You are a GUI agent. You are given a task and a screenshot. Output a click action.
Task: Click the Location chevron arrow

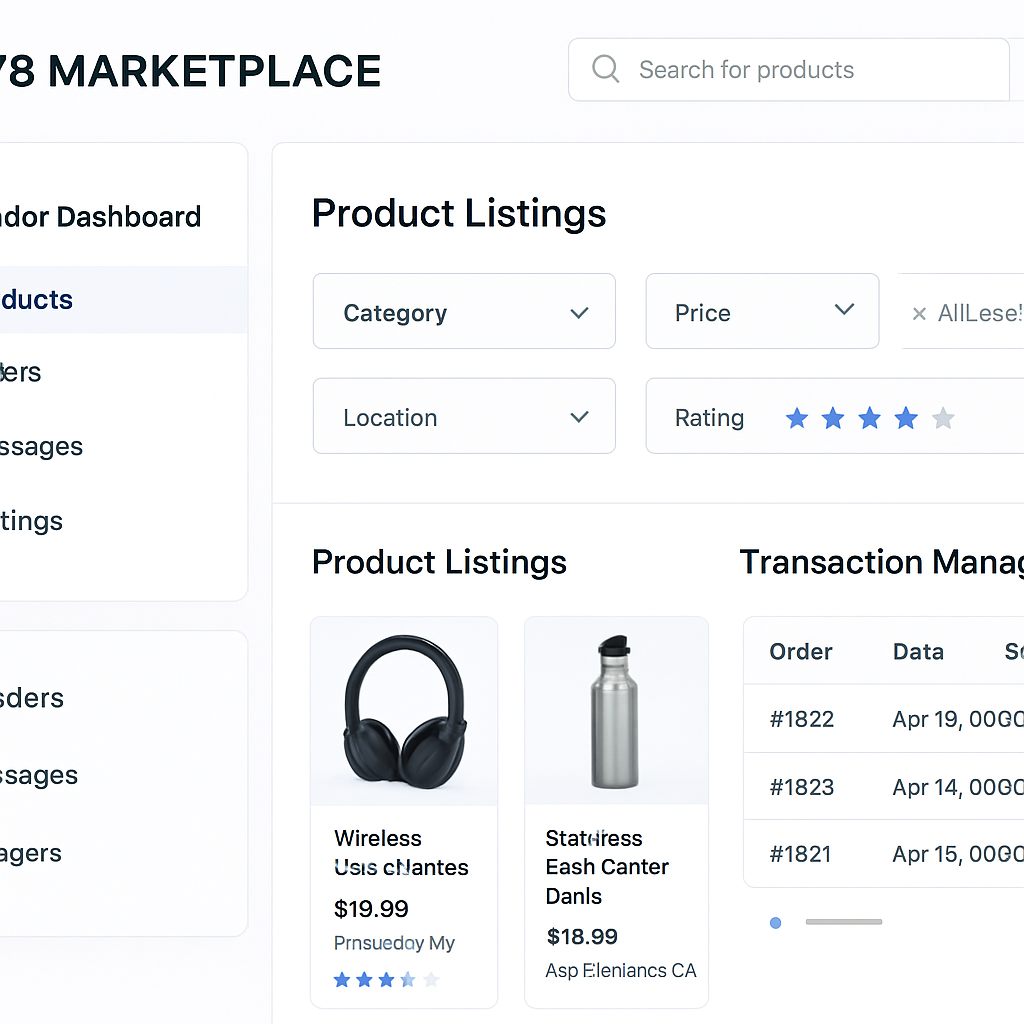point(579,417)
